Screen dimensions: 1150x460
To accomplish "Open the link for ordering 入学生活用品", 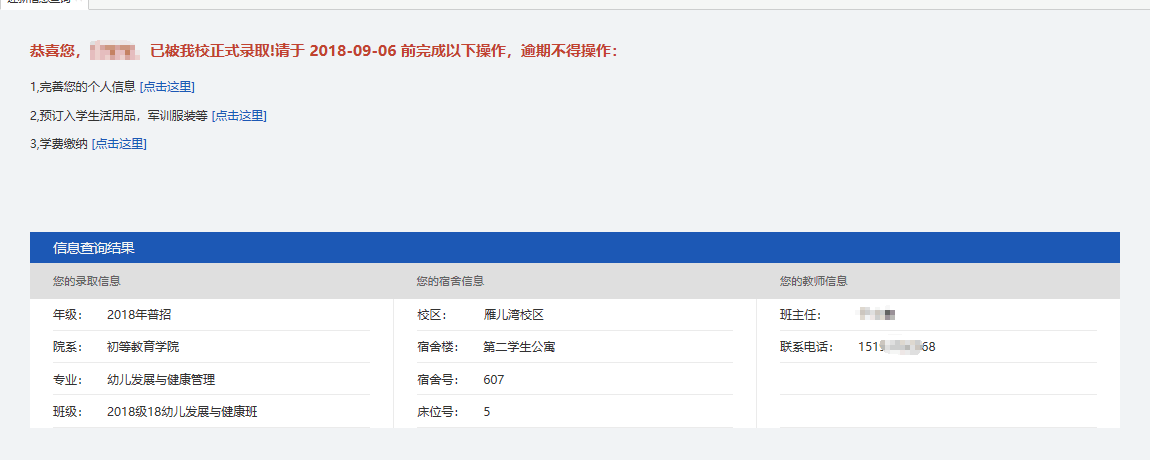I will click(x=239, y=116).
